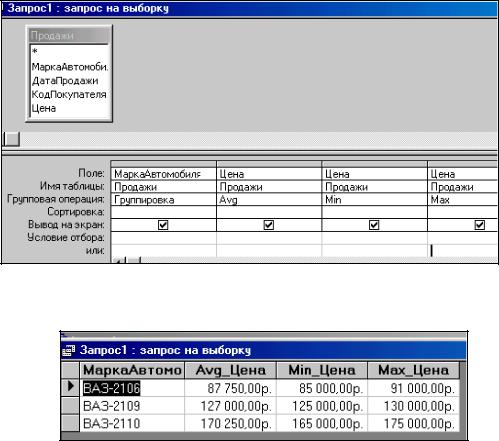Click the МаркаАвтомо column header in results

132,370
